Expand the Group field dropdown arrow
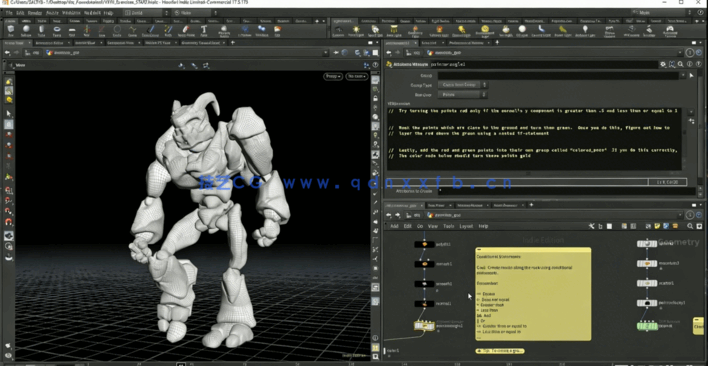Screen dimensions: 708x366 [683, 75]
